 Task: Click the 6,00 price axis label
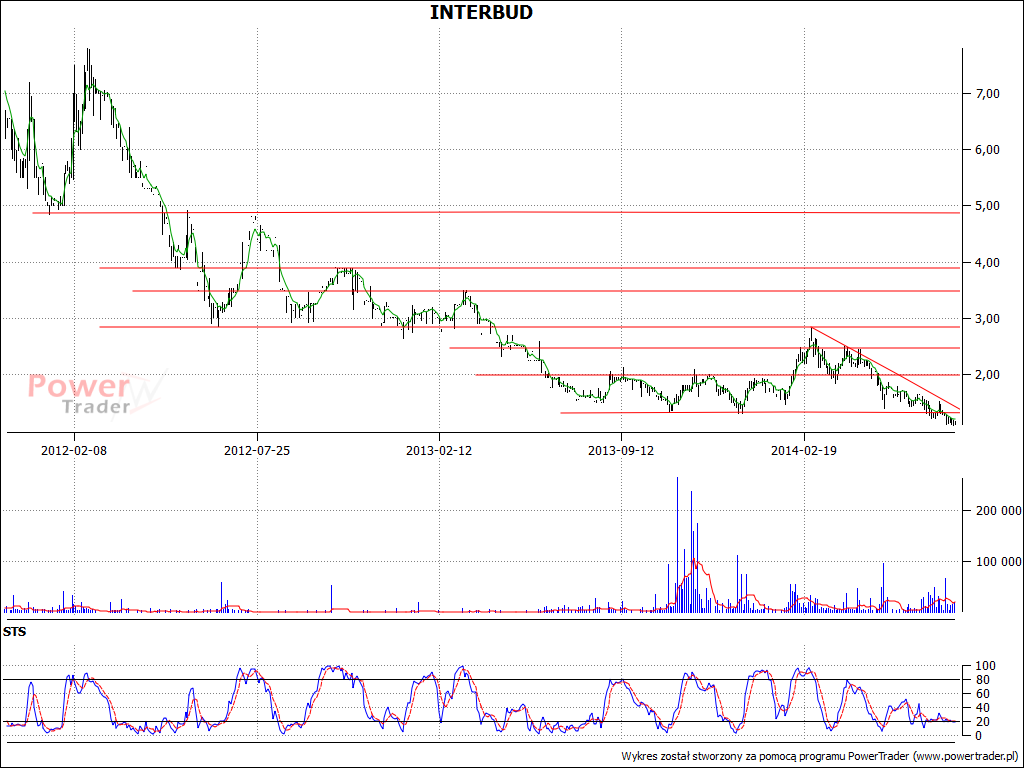[x=987, y=150]
